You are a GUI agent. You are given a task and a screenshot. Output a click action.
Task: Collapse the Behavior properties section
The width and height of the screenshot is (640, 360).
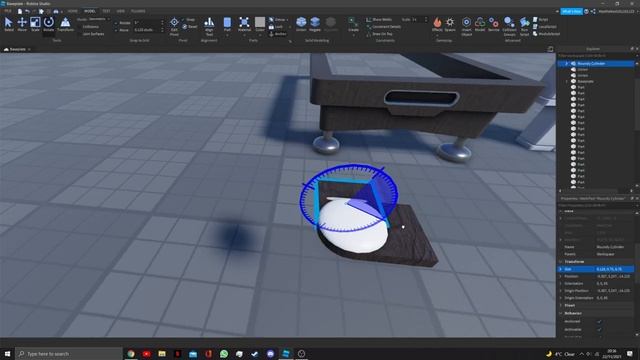coord(561,313)
